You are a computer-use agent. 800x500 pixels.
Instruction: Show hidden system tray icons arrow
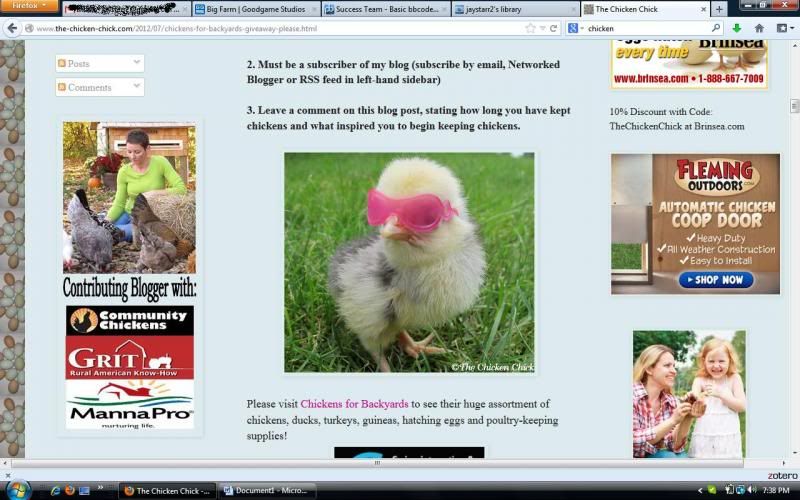(x=700, y=491)
